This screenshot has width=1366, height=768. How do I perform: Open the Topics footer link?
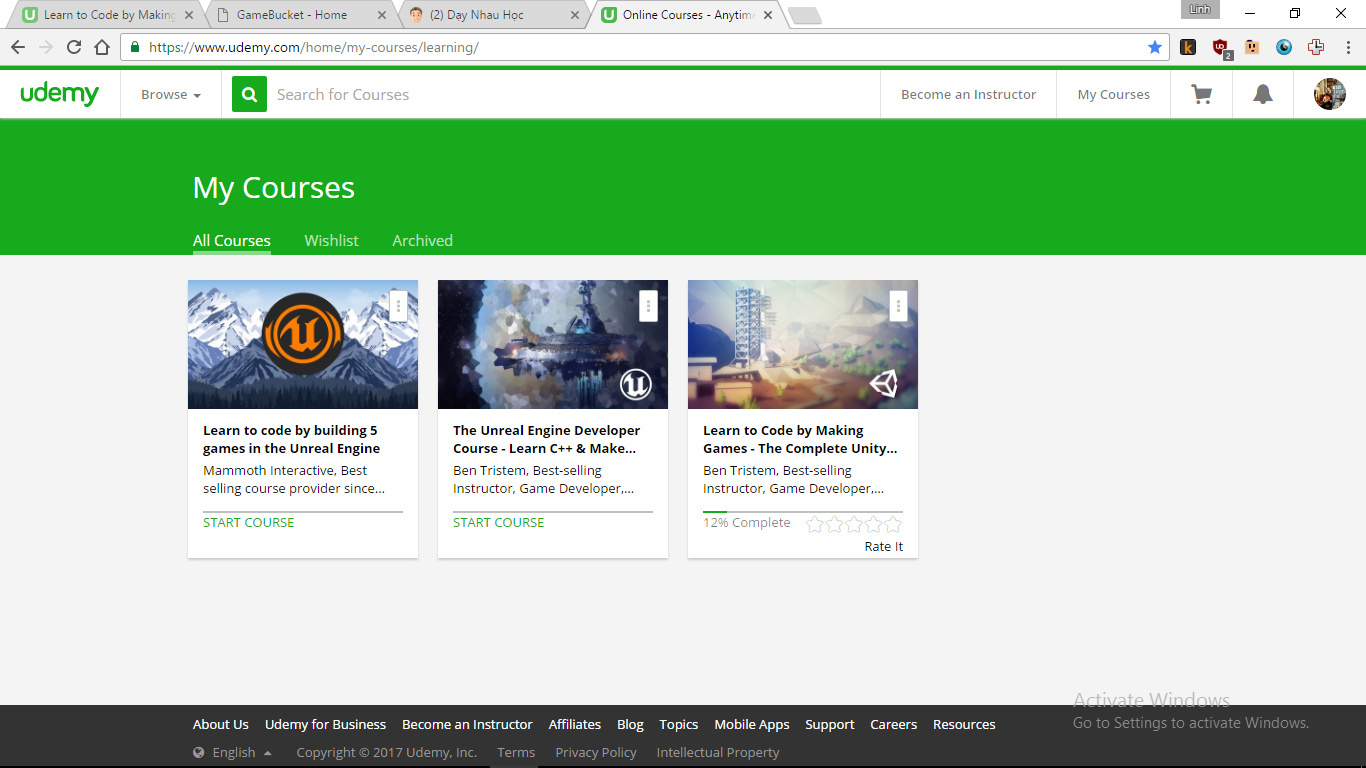[678, 724]
